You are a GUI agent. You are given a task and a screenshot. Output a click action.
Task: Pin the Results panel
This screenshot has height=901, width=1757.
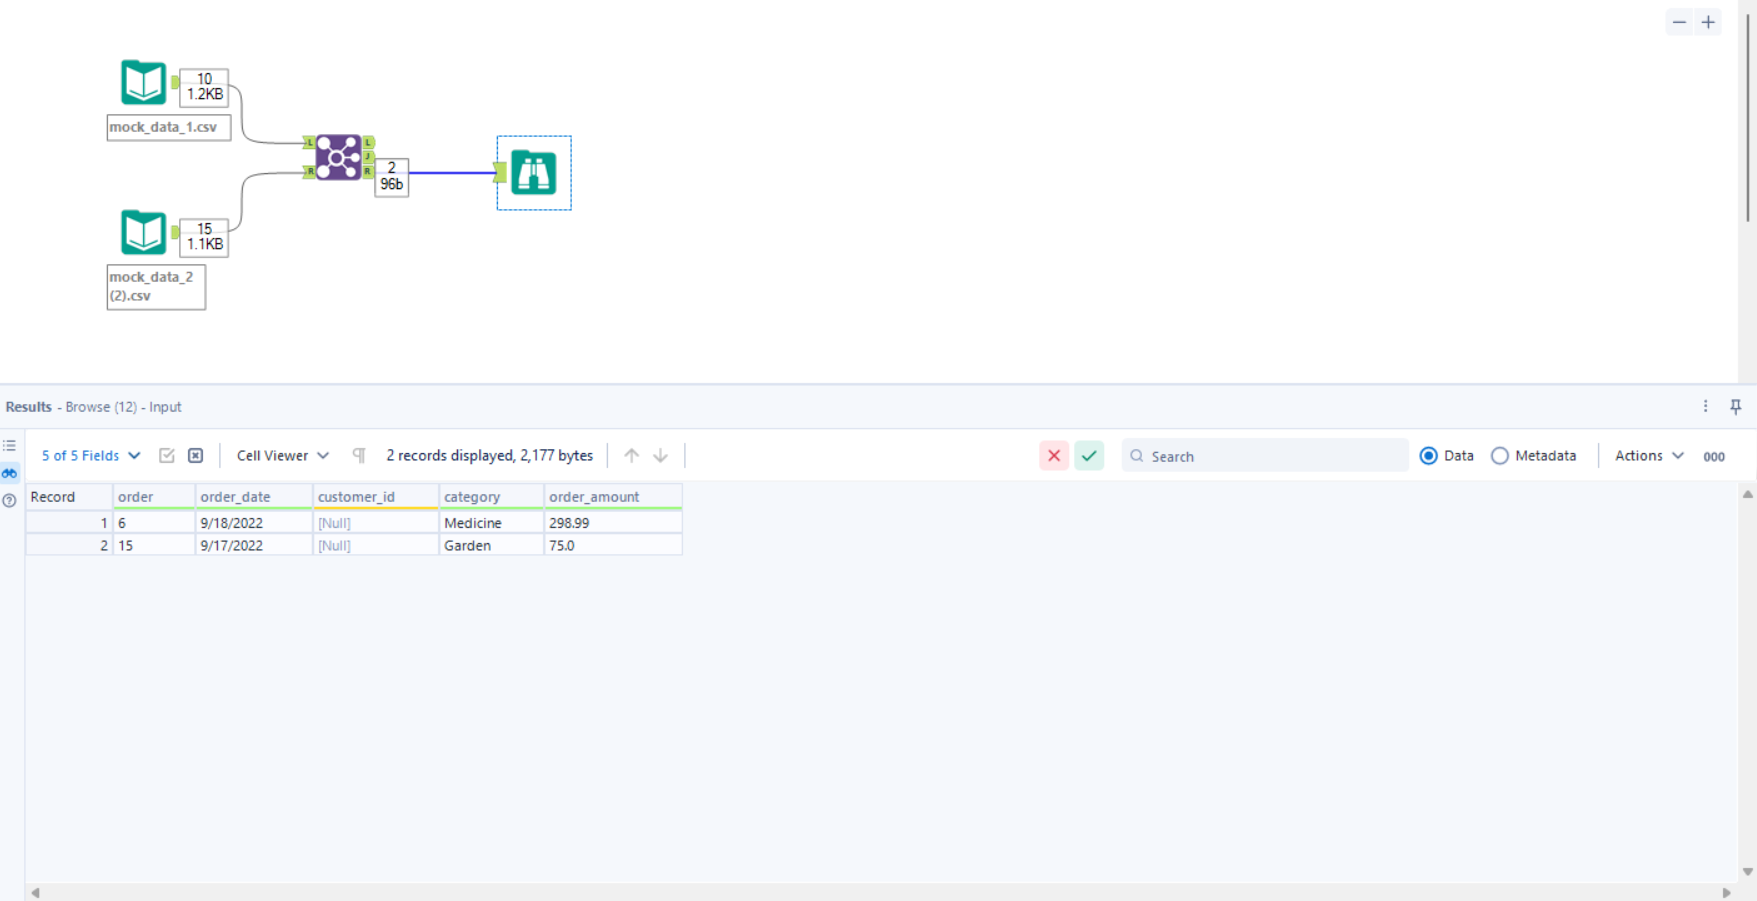pos(1736,406)
